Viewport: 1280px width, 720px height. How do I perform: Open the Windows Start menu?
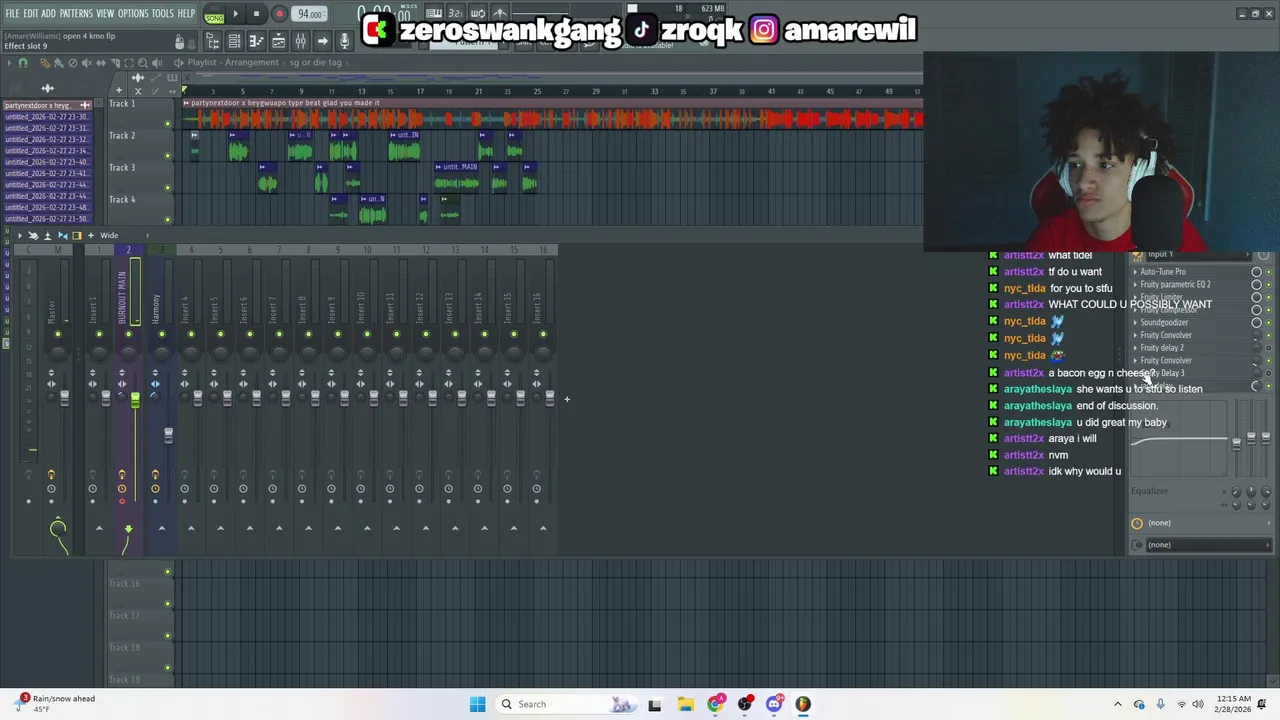pyautogui.click(x=477, y=704)
